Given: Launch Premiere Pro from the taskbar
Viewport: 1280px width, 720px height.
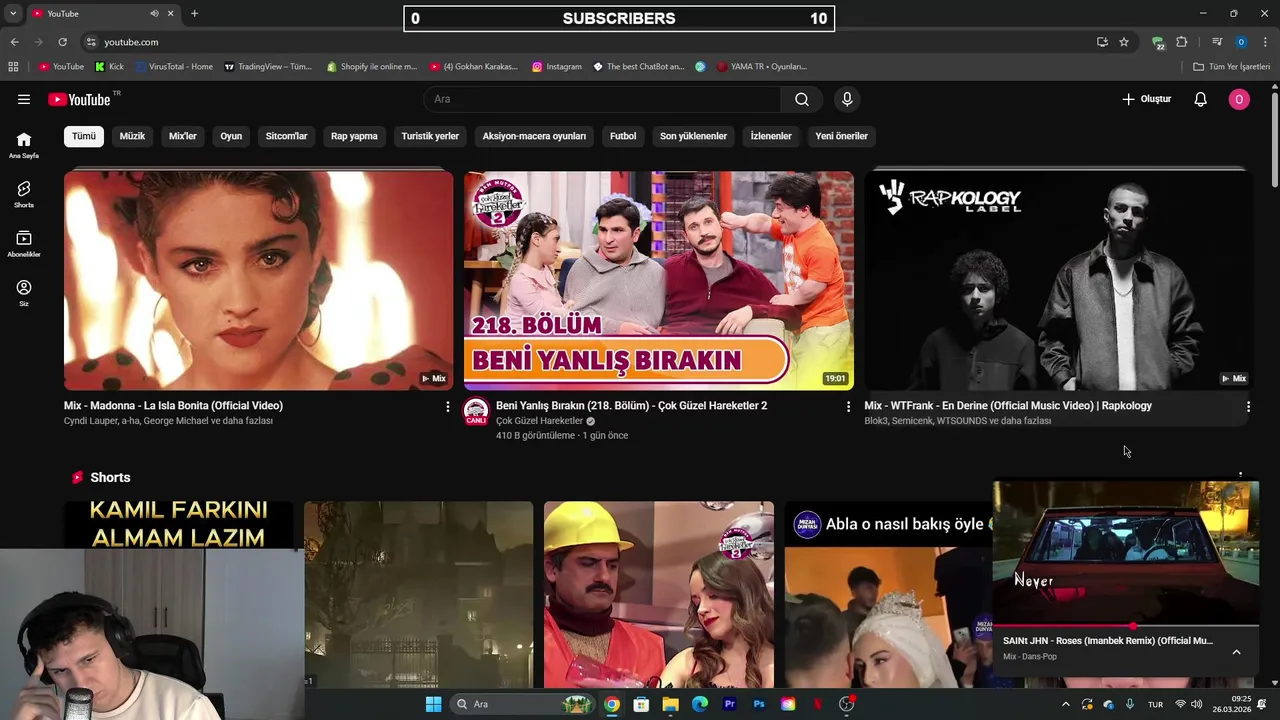Looking at the screenshot, I should pos(729,704).
